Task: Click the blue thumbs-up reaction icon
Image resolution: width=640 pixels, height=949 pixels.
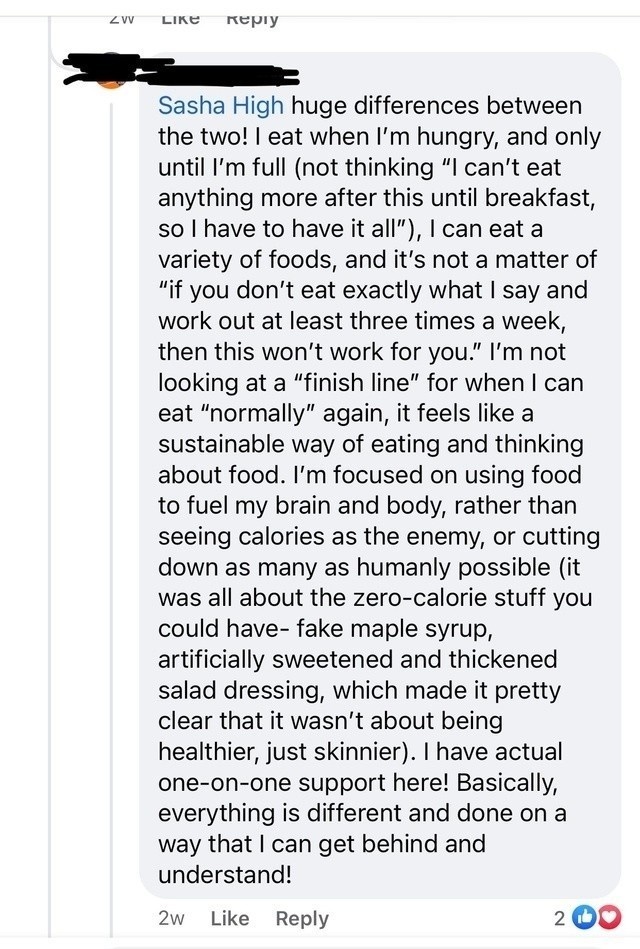Action: [x=585, y=917]
